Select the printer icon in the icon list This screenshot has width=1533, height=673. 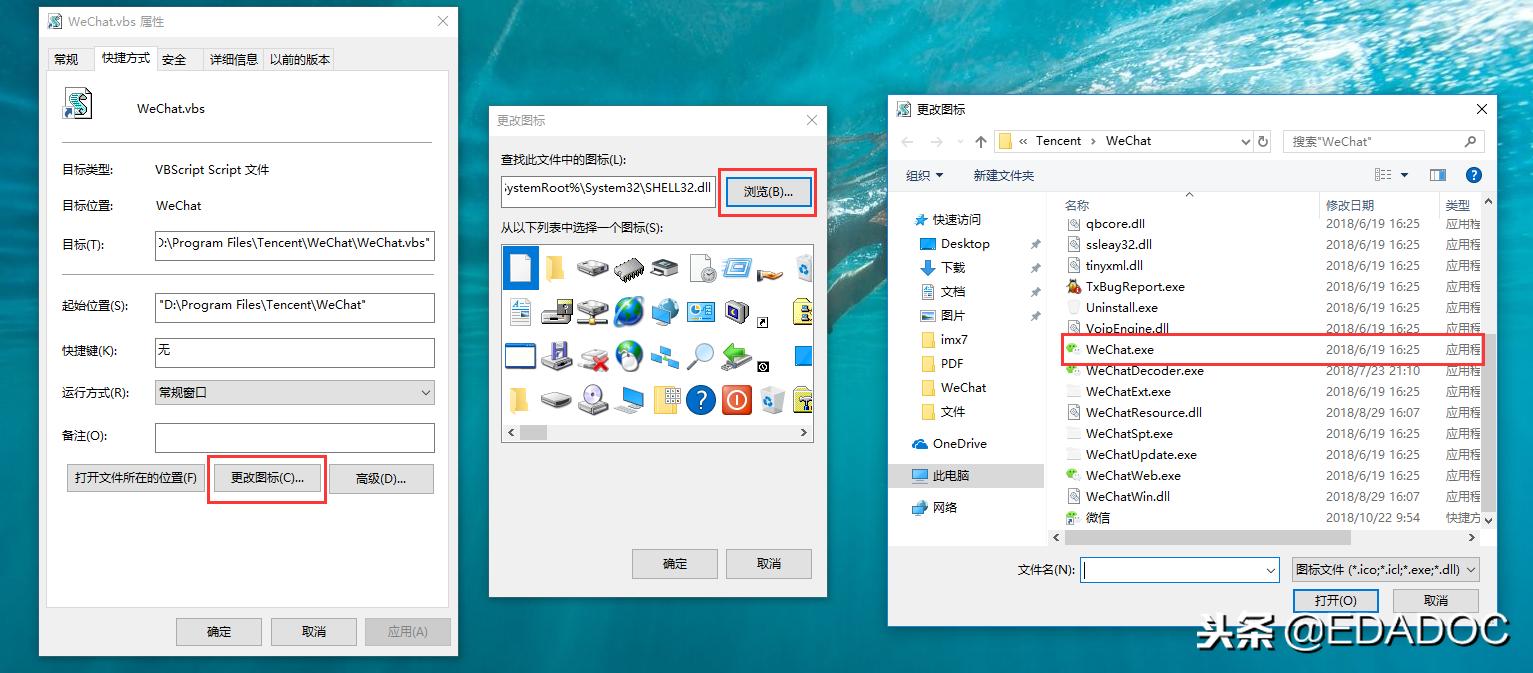(663, 267)
